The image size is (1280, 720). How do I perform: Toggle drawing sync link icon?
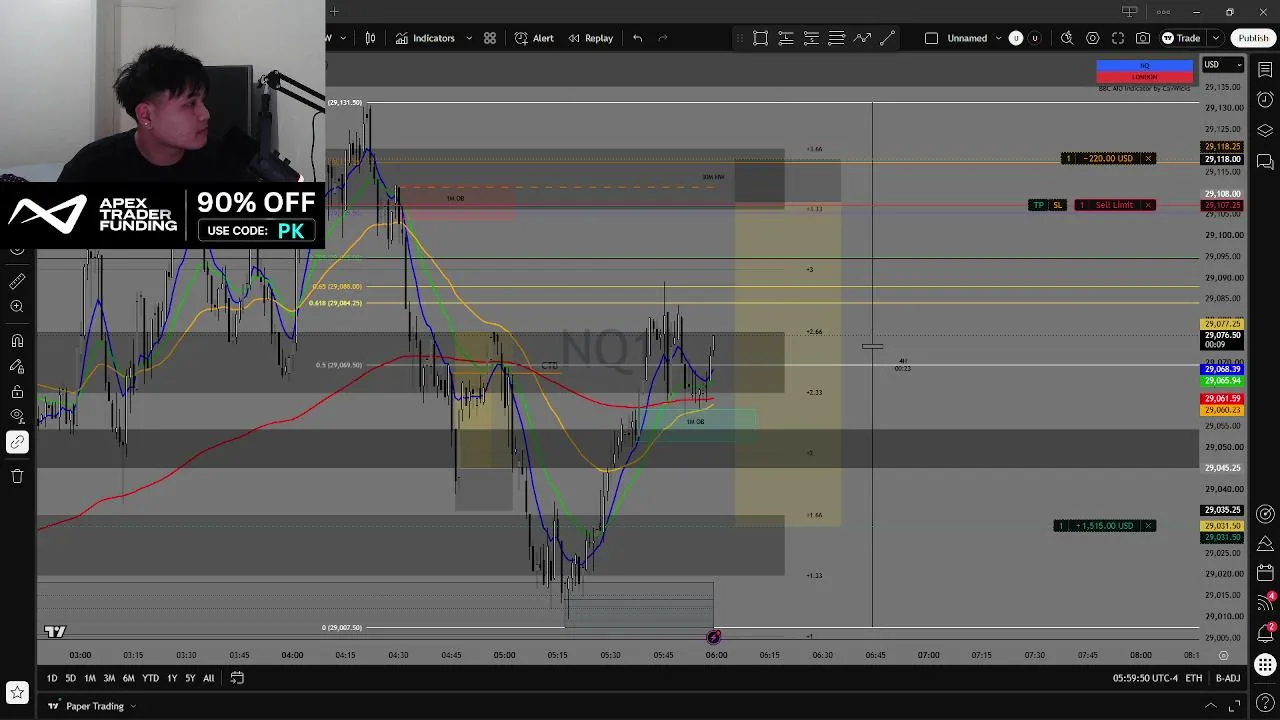coord(17,441)
